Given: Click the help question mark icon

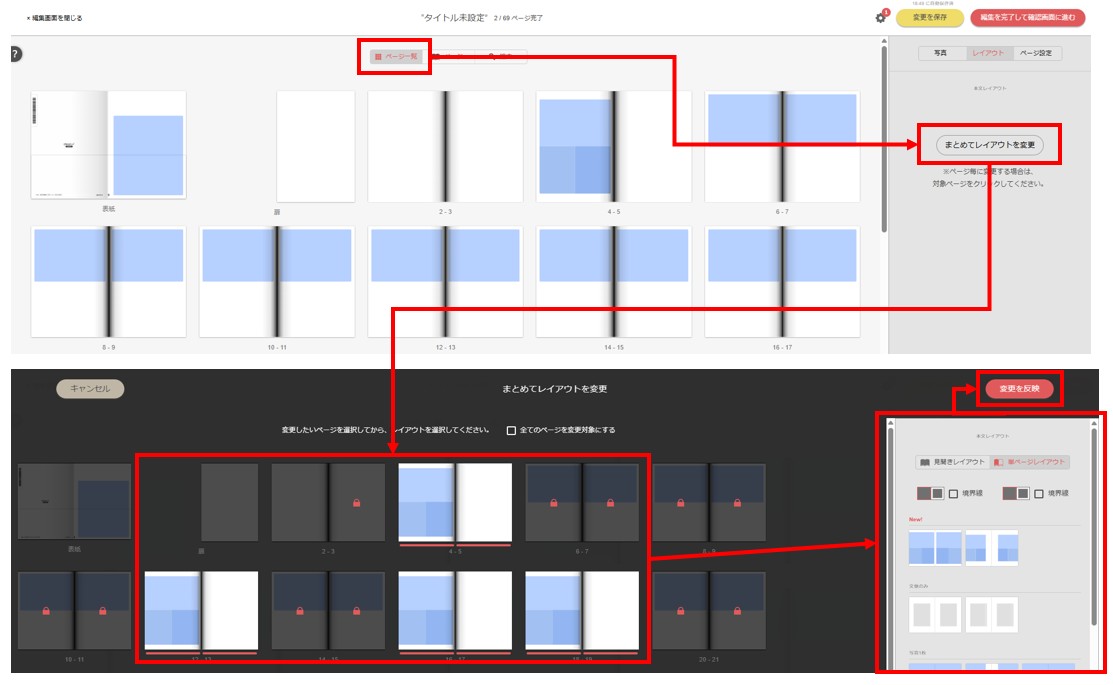Looking at the screenshot, I should pos(16,54).
